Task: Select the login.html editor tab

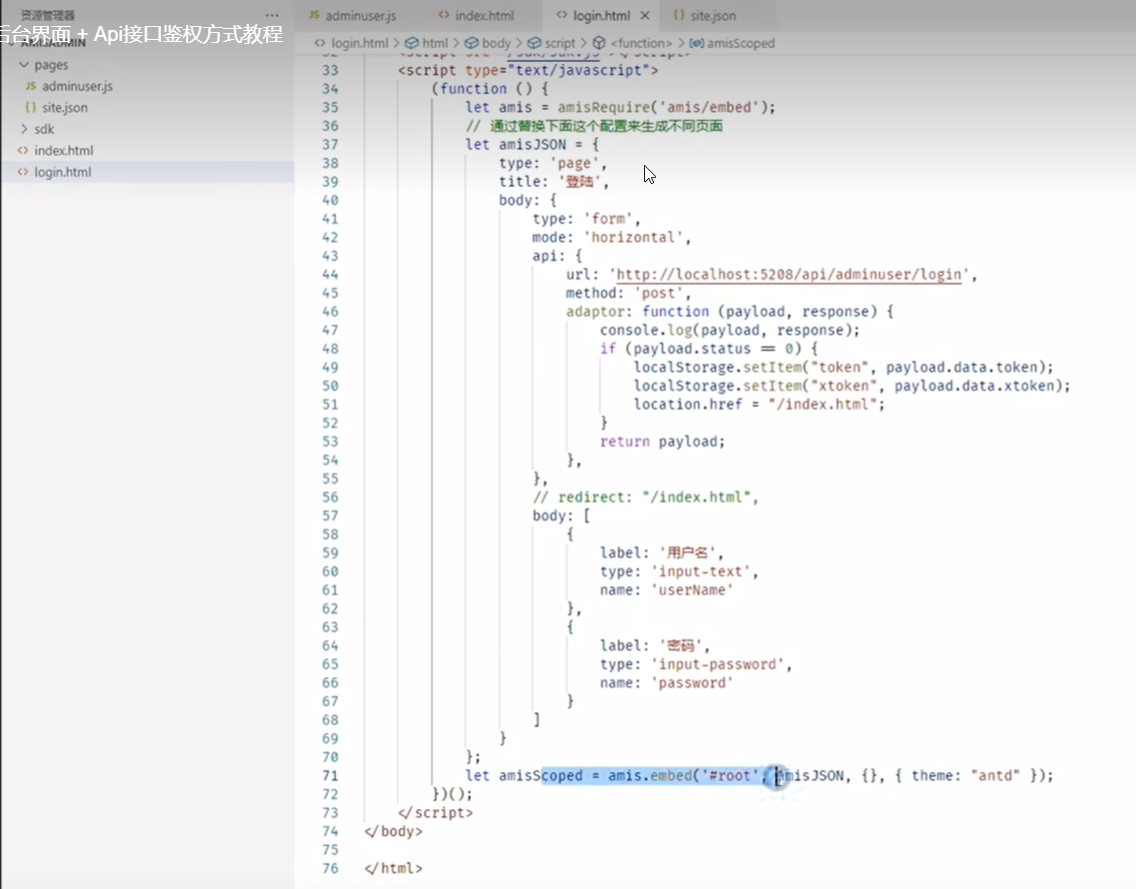Action: pos(601,15)
